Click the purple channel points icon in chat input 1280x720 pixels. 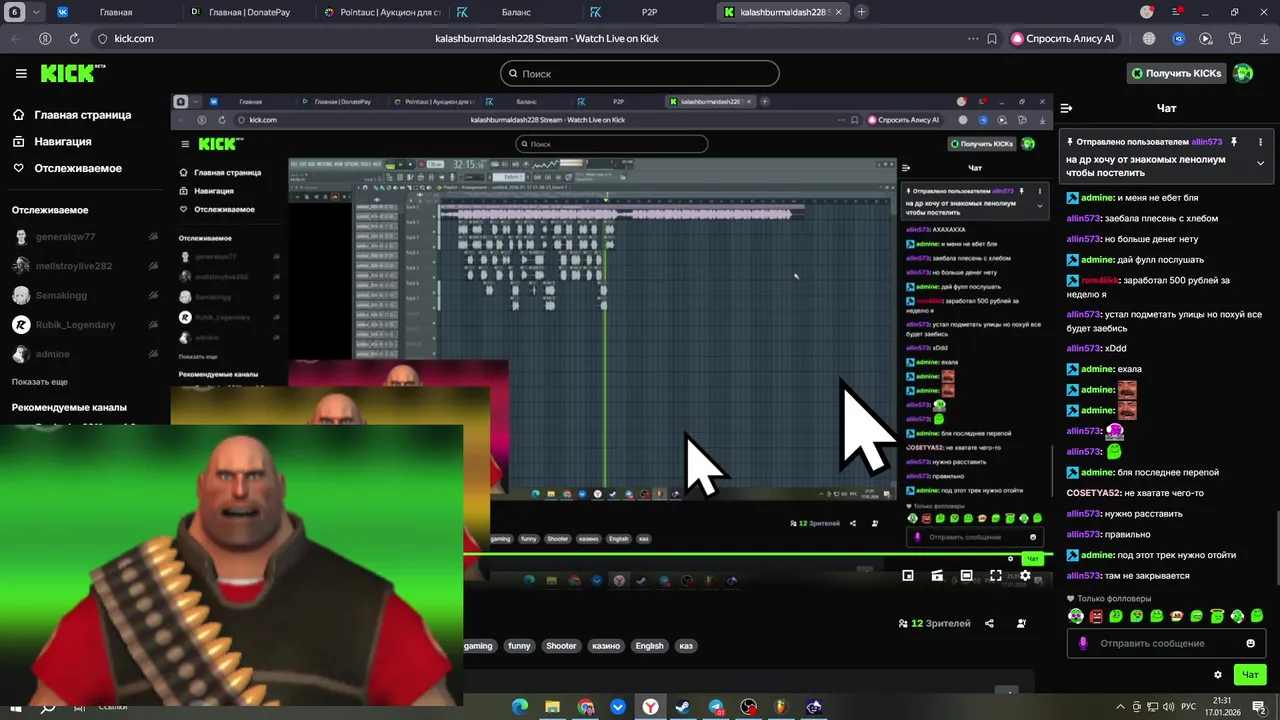tap(1083, 643)
